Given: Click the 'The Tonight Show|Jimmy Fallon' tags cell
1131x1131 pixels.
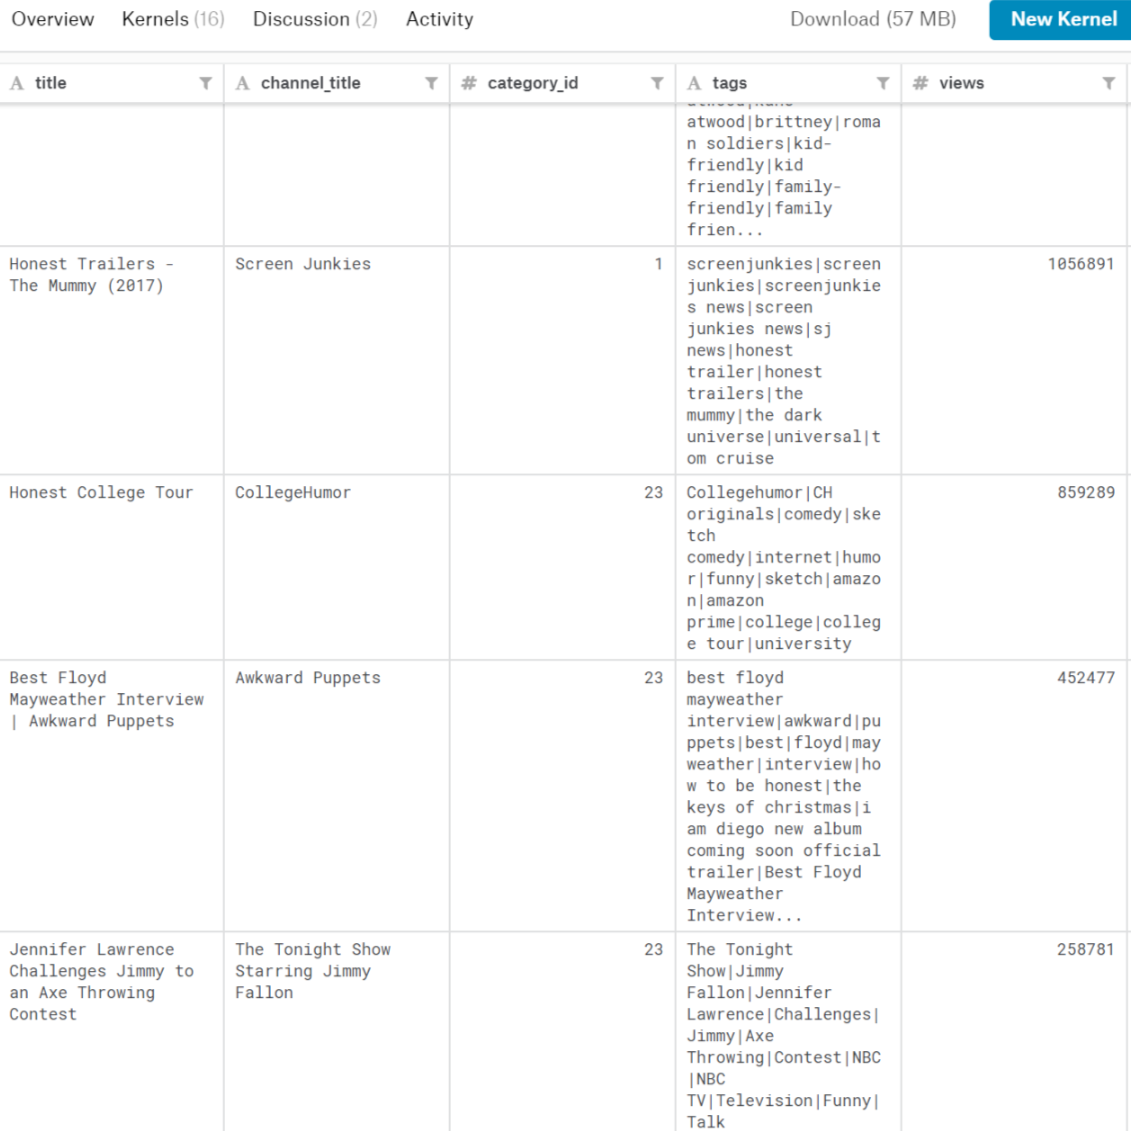Looking at the screenshot, I should click(x=788, y=1032).
